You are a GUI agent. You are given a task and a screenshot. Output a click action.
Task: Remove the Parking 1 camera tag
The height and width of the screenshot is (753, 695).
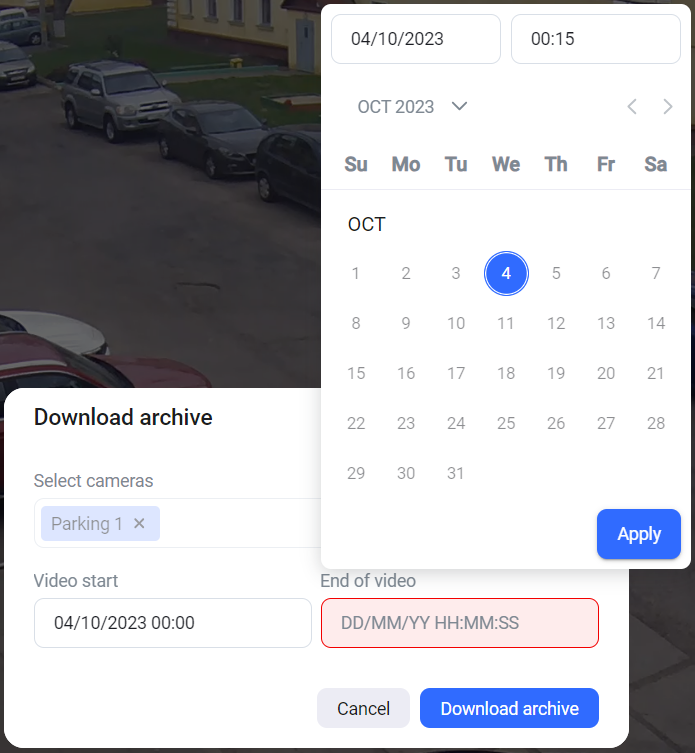pyautogui.click(x=139, y=524)
